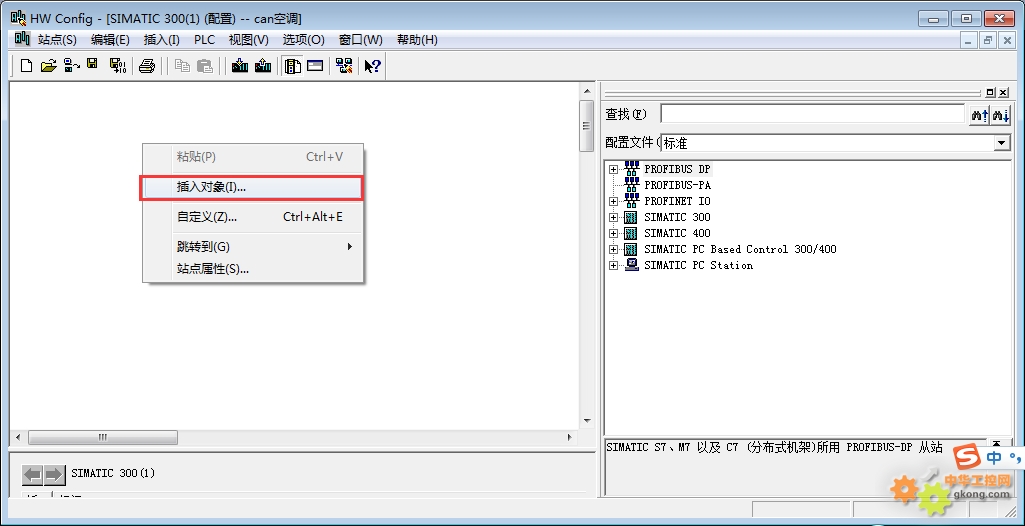Activate the context Help arrow icon
Viewport: 1025px width, 526px height.
coord(373,66)
